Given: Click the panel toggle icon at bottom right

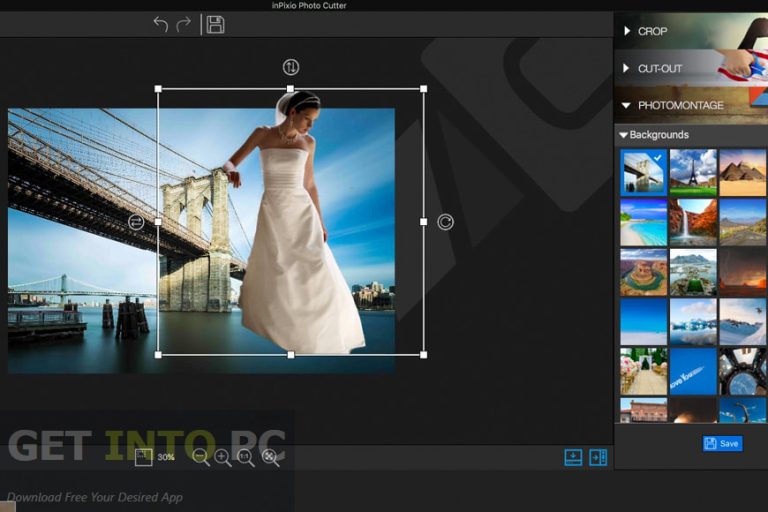Looking at the screenshot, I should (598, 457).
